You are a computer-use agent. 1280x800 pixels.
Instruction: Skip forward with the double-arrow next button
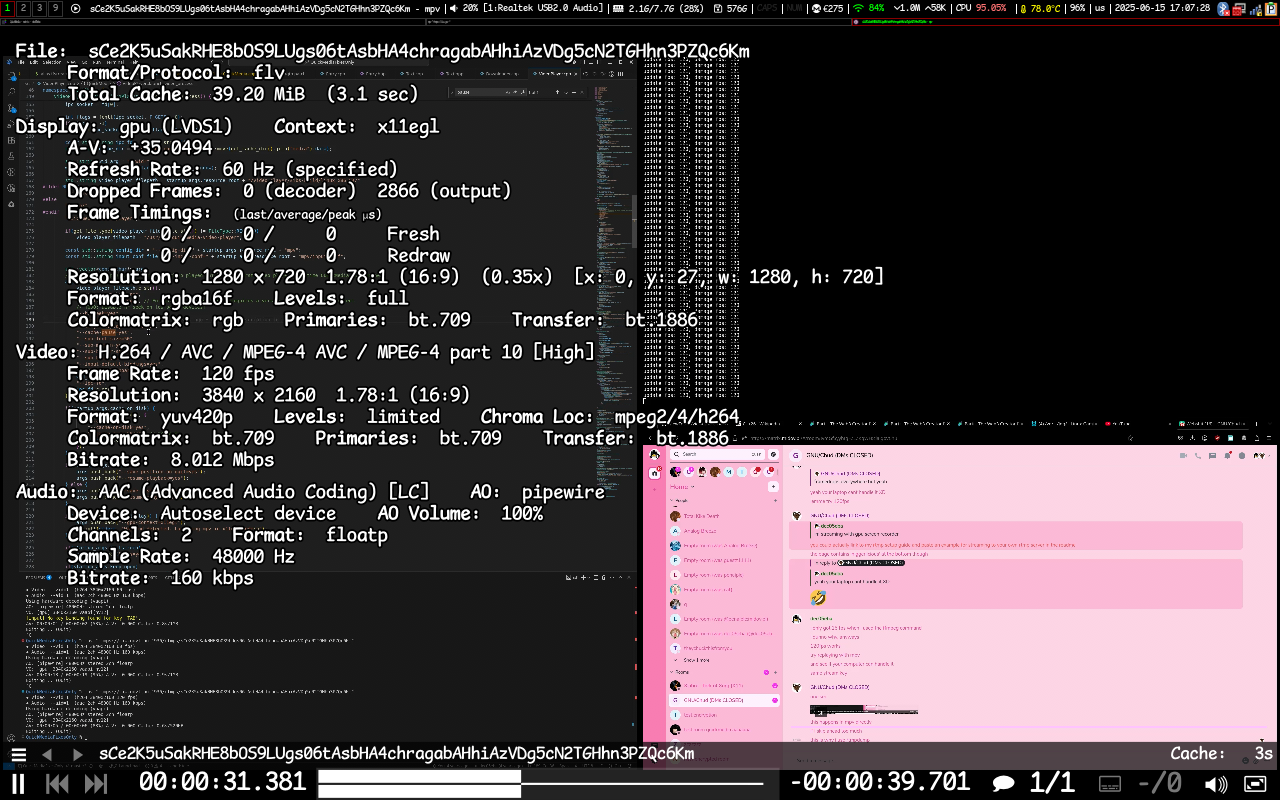tap(96, 783)
